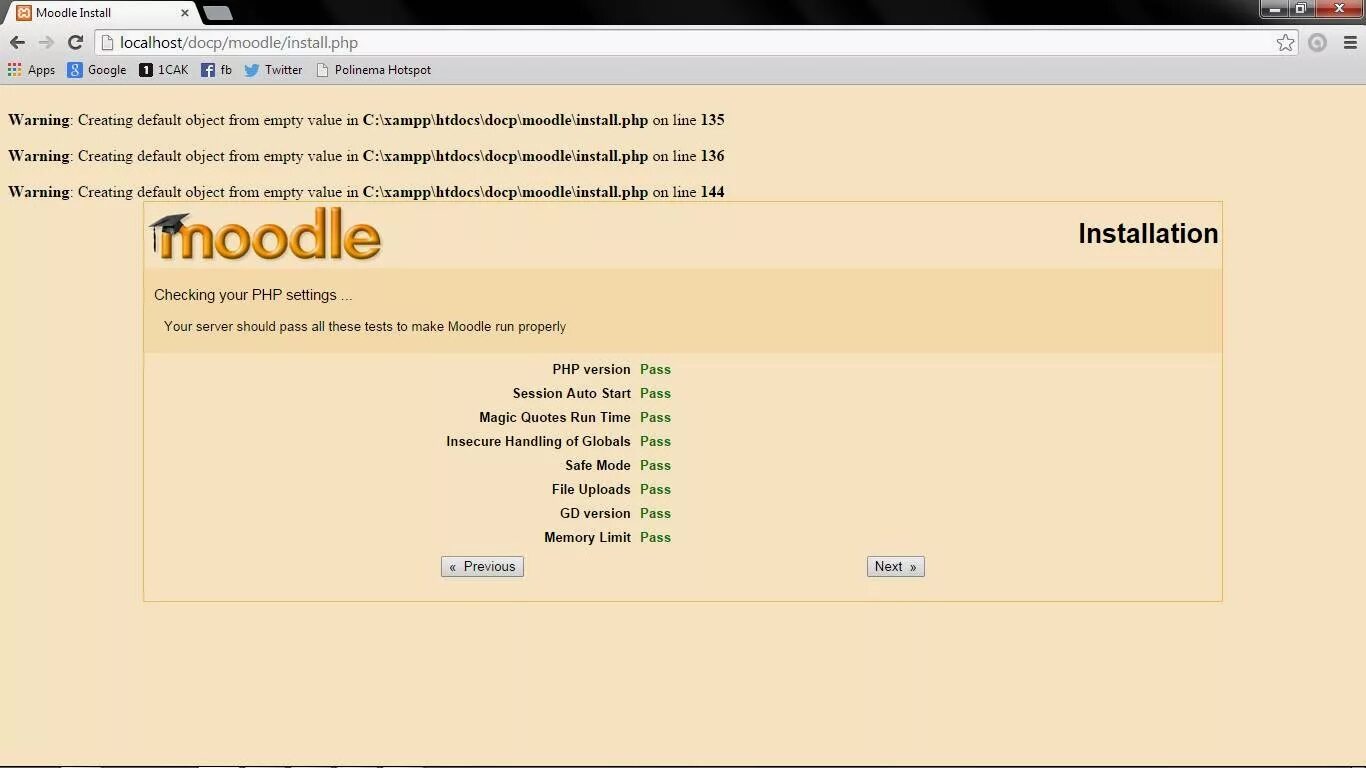The image size is (1366, 768).
Task: Click the PHP version label
Action: (x=591, y=369)
